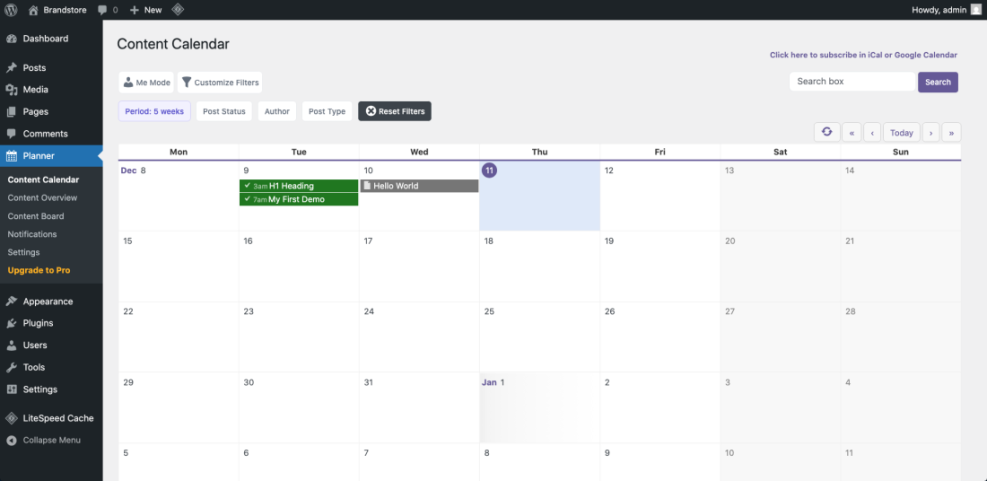The width and height of the screenshot is (987, 481).
Task: Open Content Board submenu
Action: coord(36,216)
